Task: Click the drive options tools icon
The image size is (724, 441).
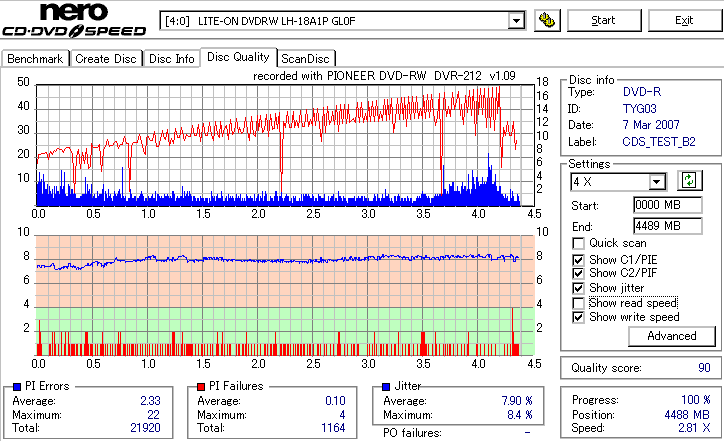Action: 547,20
